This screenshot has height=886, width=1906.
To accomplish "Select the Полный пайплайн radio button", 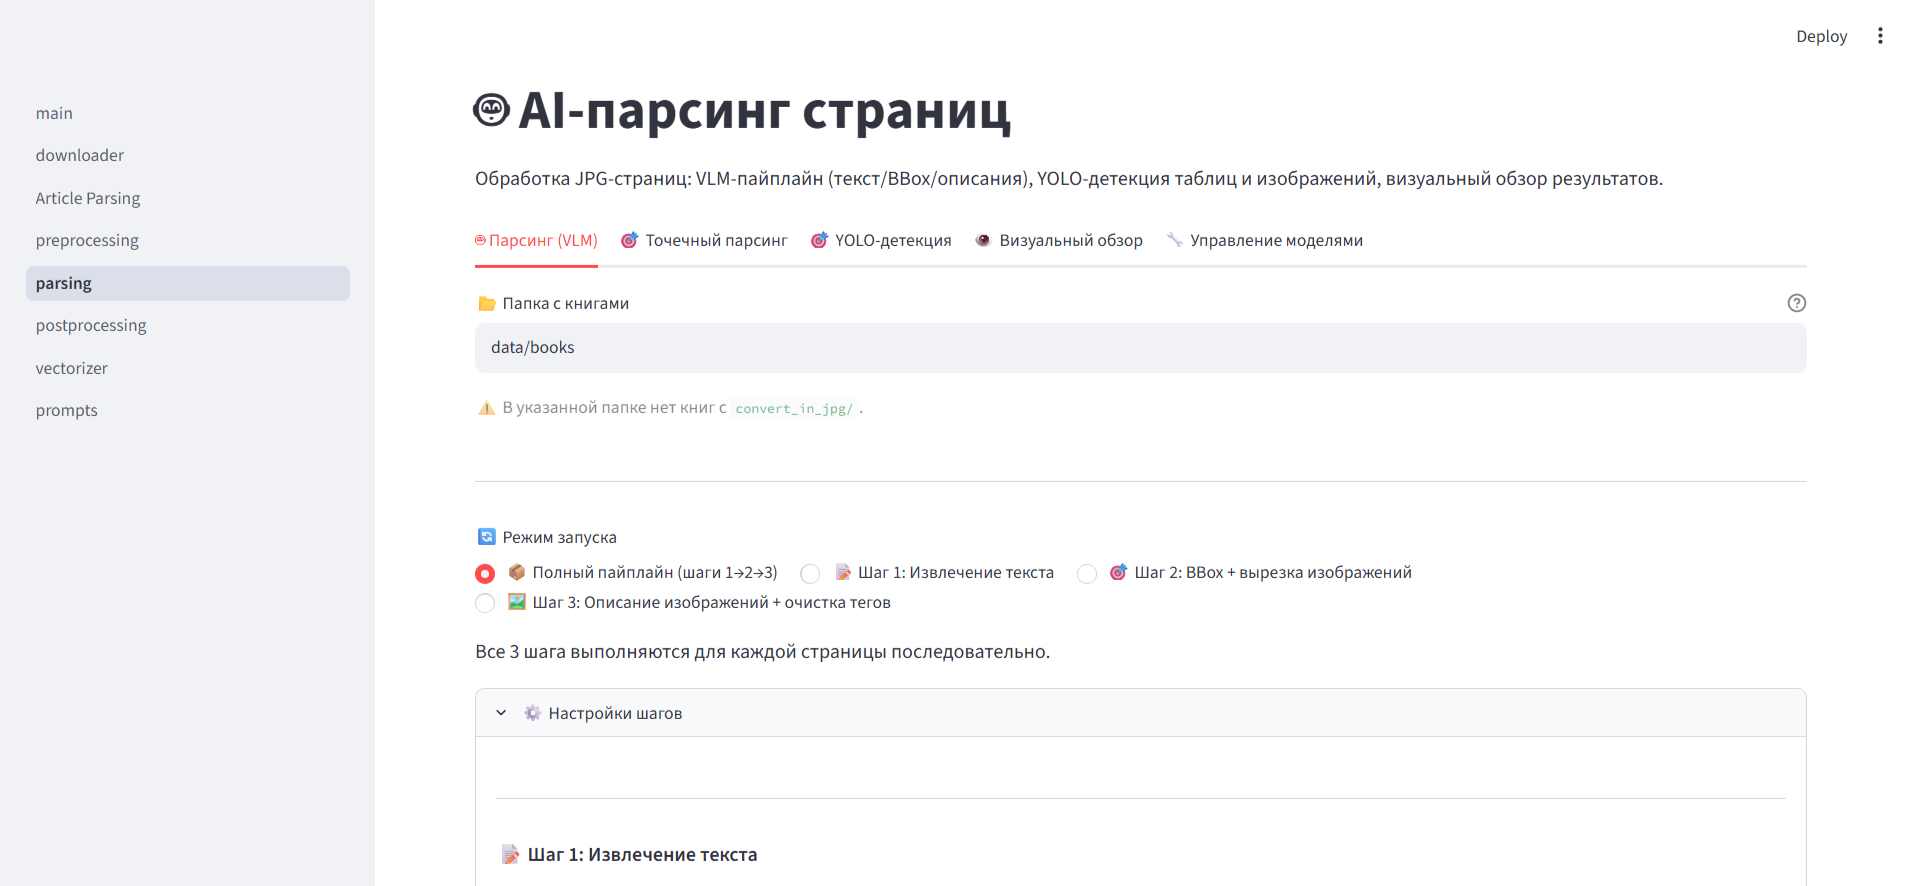I will (x=485, y=573).
